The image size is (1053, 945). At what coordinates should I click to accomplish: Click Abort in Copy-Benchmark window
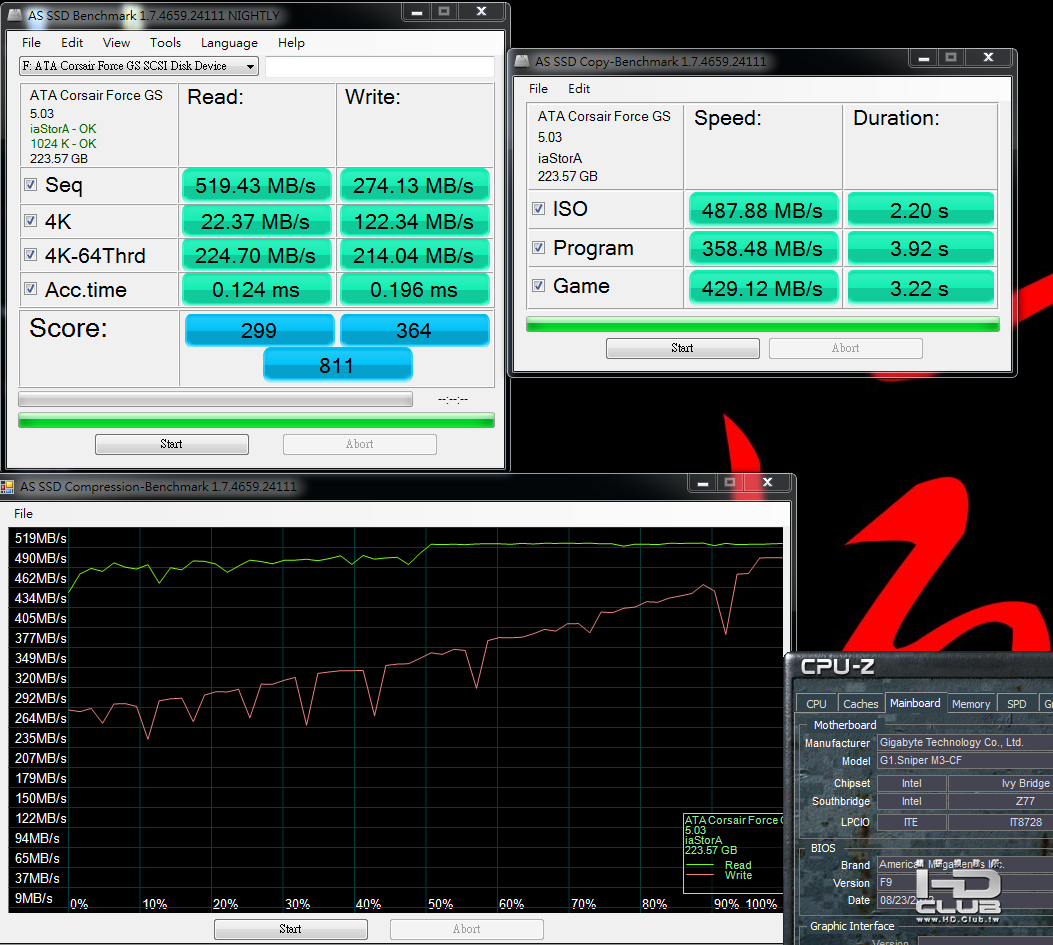pyautogui.click(x=845, y=348)
